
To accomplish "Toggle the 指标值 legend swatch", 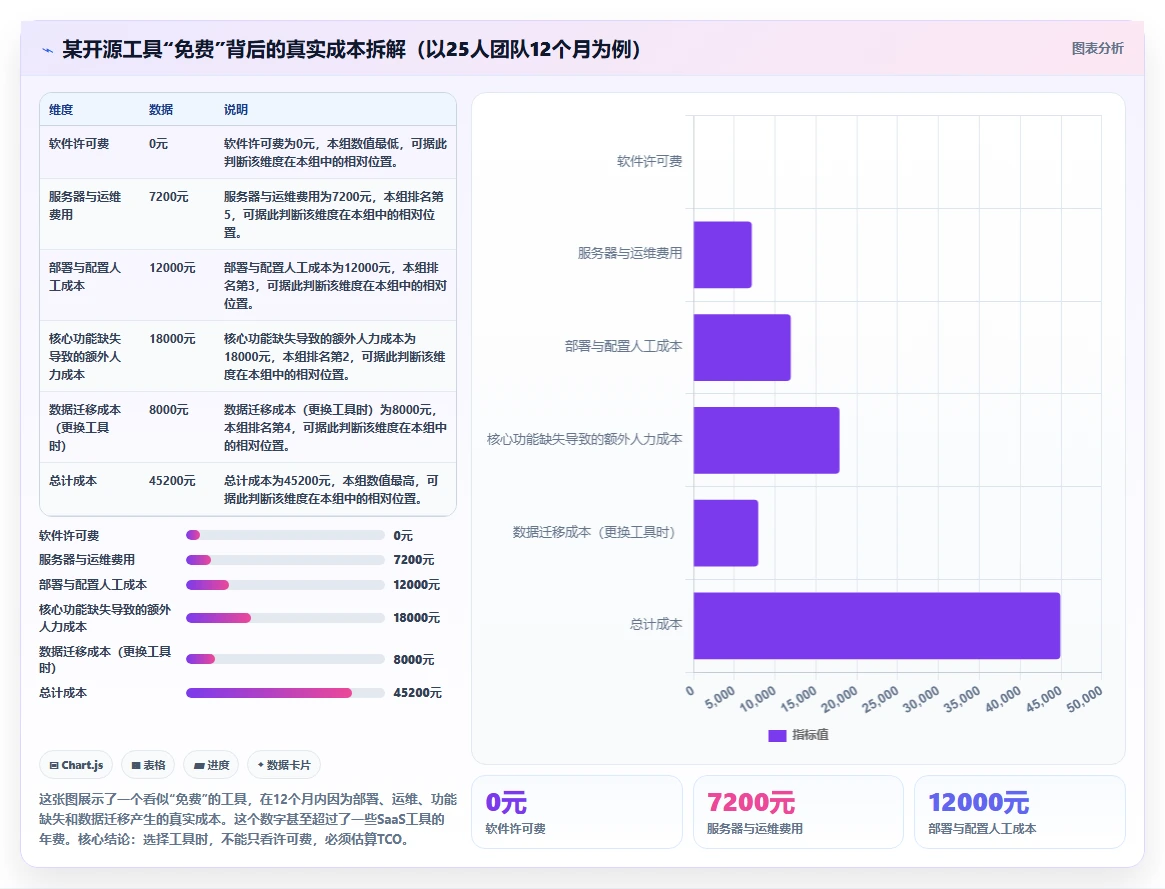I will click(x=776, y=735).
